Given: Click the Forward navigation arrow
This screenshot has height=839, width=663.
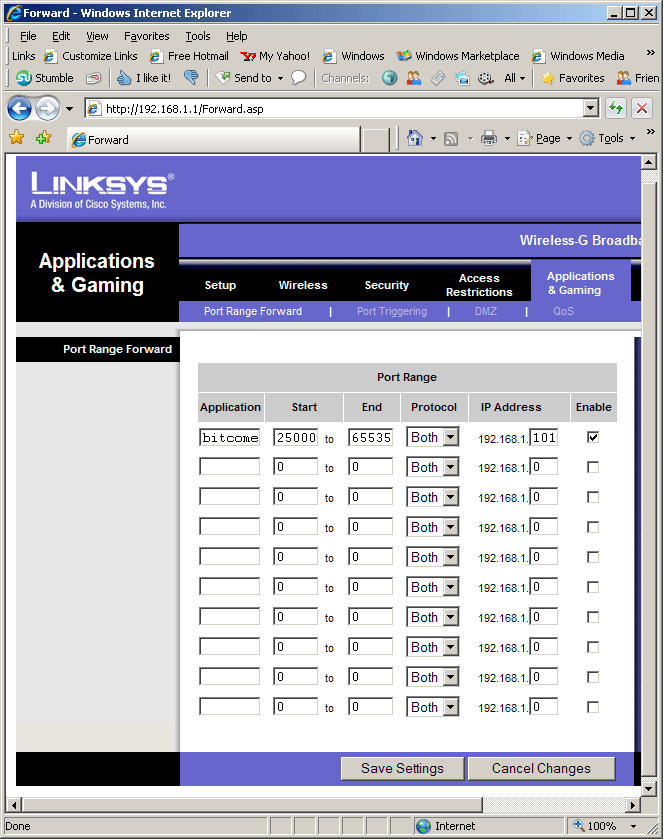Looking at the screenshot, I should tap(48, 109).
